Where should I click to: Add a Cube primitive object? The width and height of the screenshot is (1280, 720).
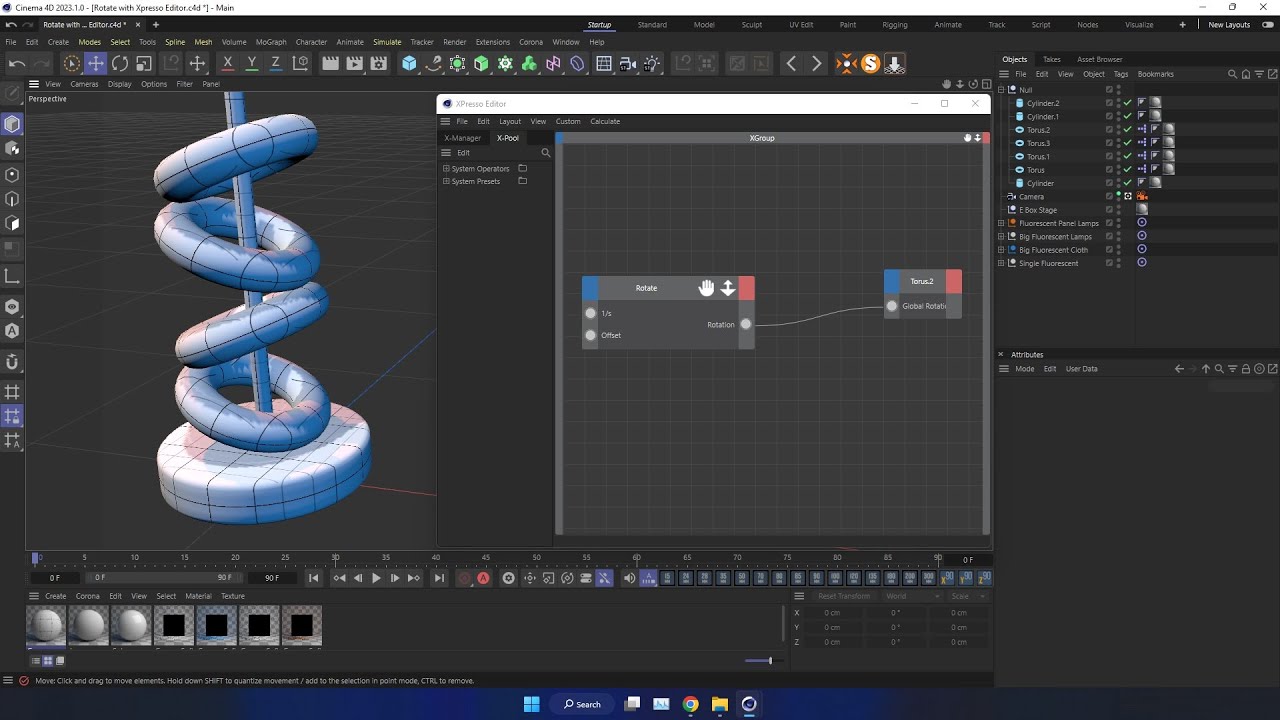coord(409,64)
